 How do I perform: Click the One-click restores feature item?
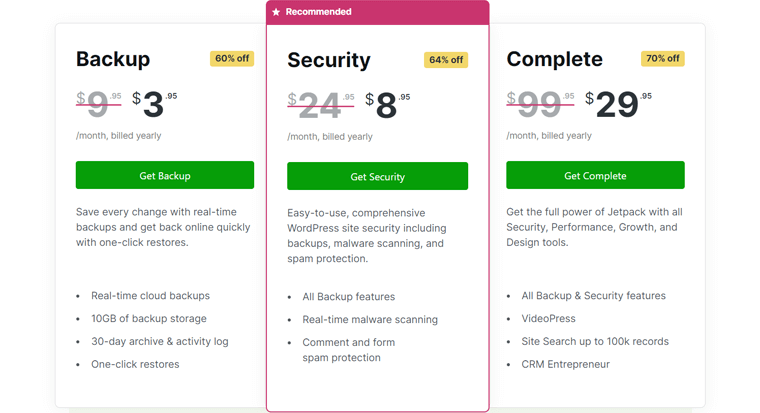tap(135, 364)
